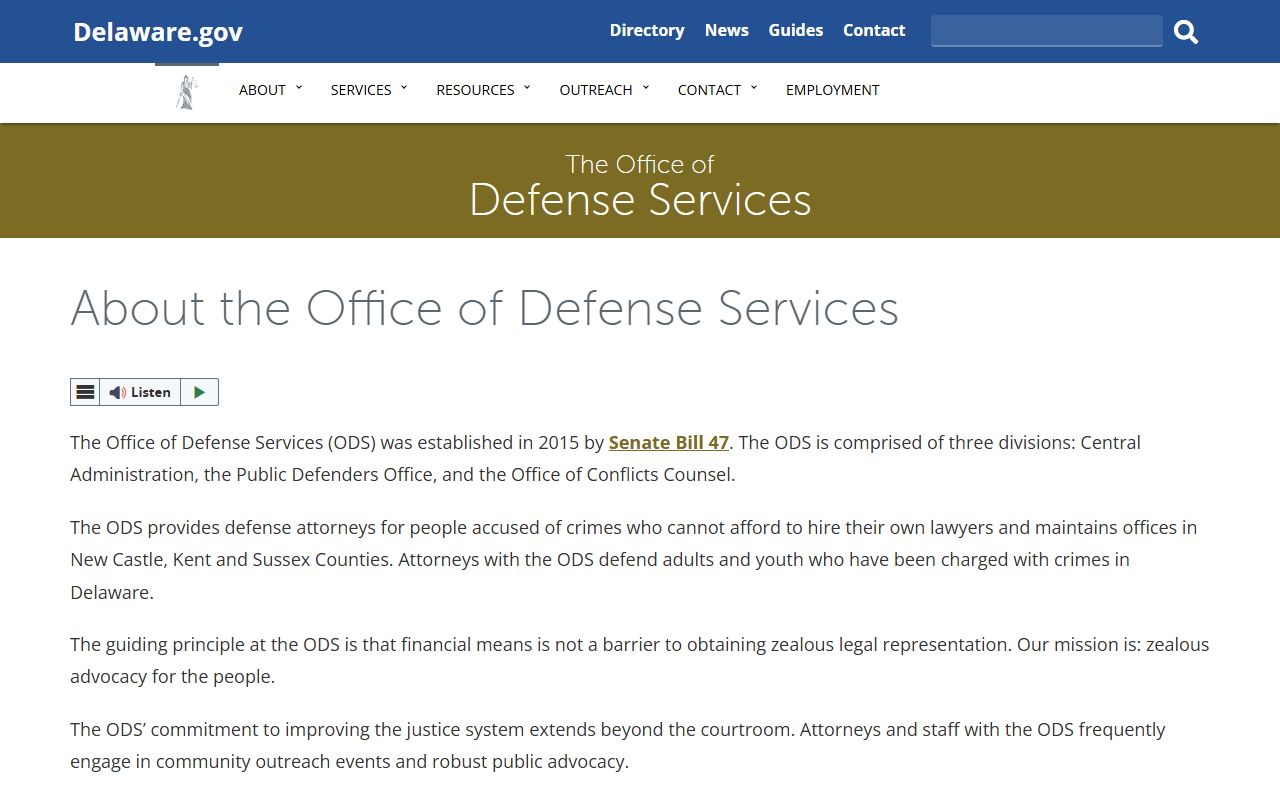Click the search magnifier icon
This screenshot has height=800, width=1280.
pyautogui.click(x=1186, y=32)
